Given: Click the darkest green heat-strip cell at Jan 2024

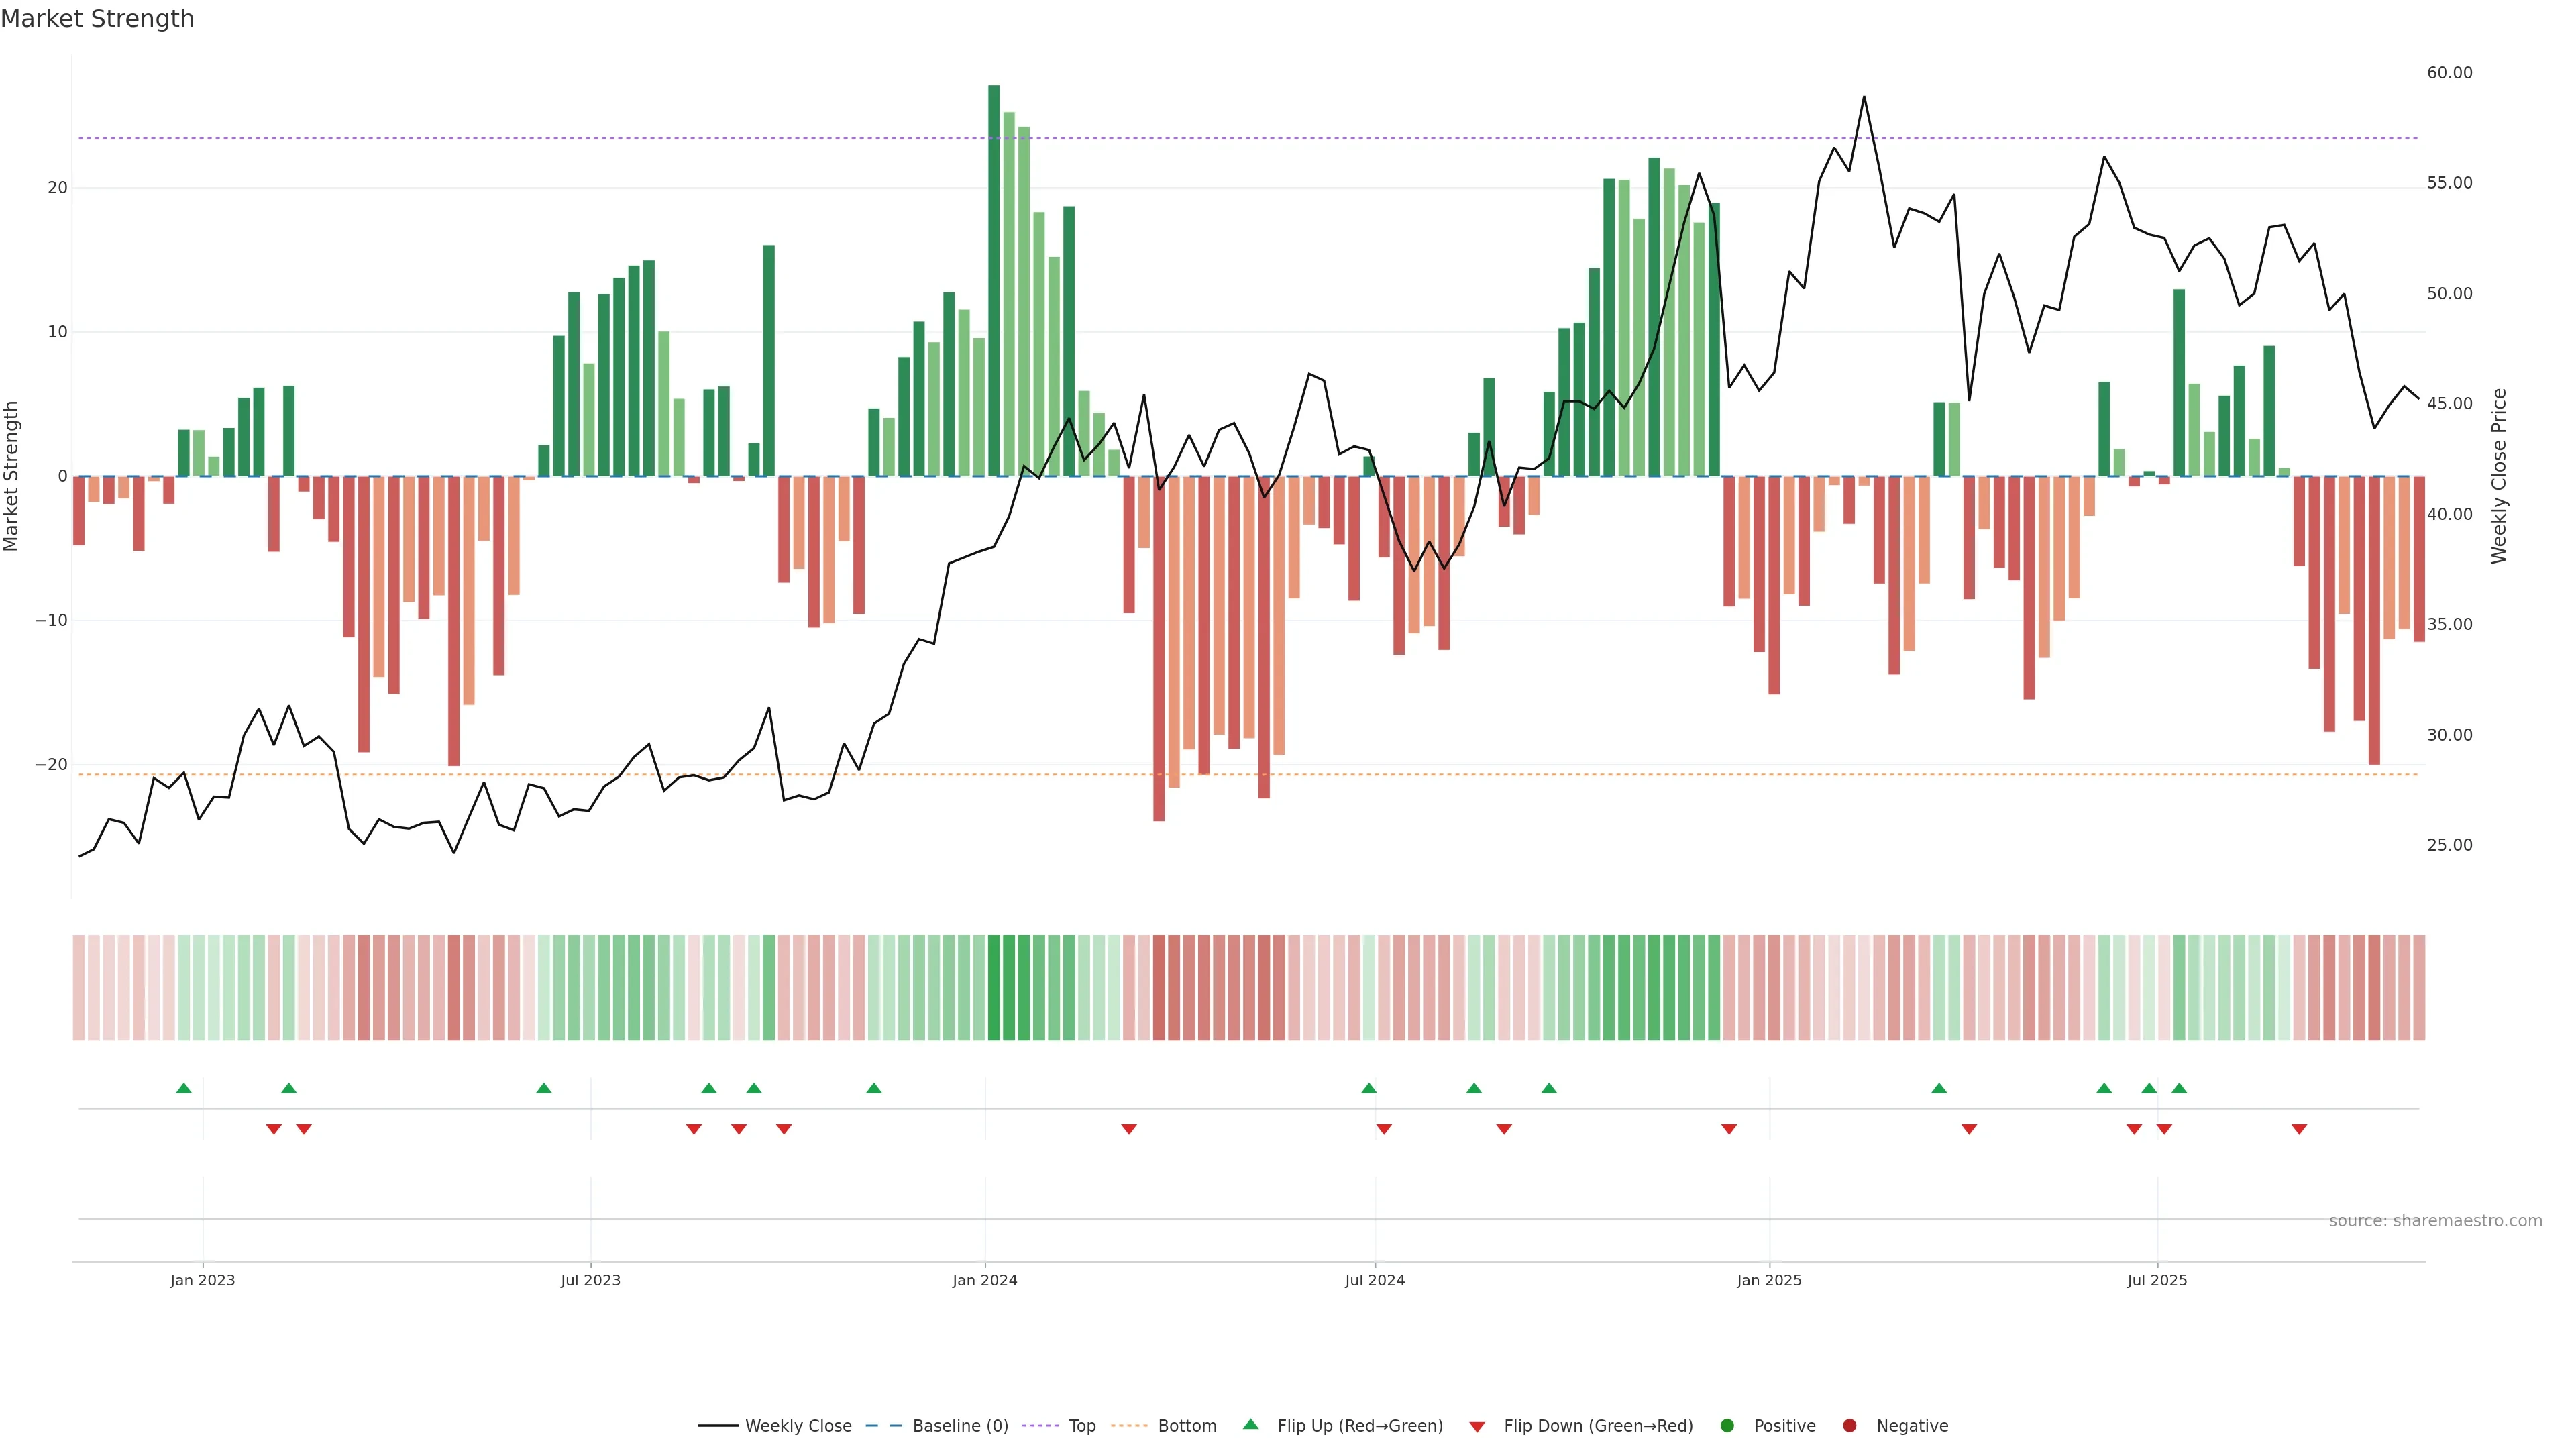Looking at the screenshot, I should (993, 987).
